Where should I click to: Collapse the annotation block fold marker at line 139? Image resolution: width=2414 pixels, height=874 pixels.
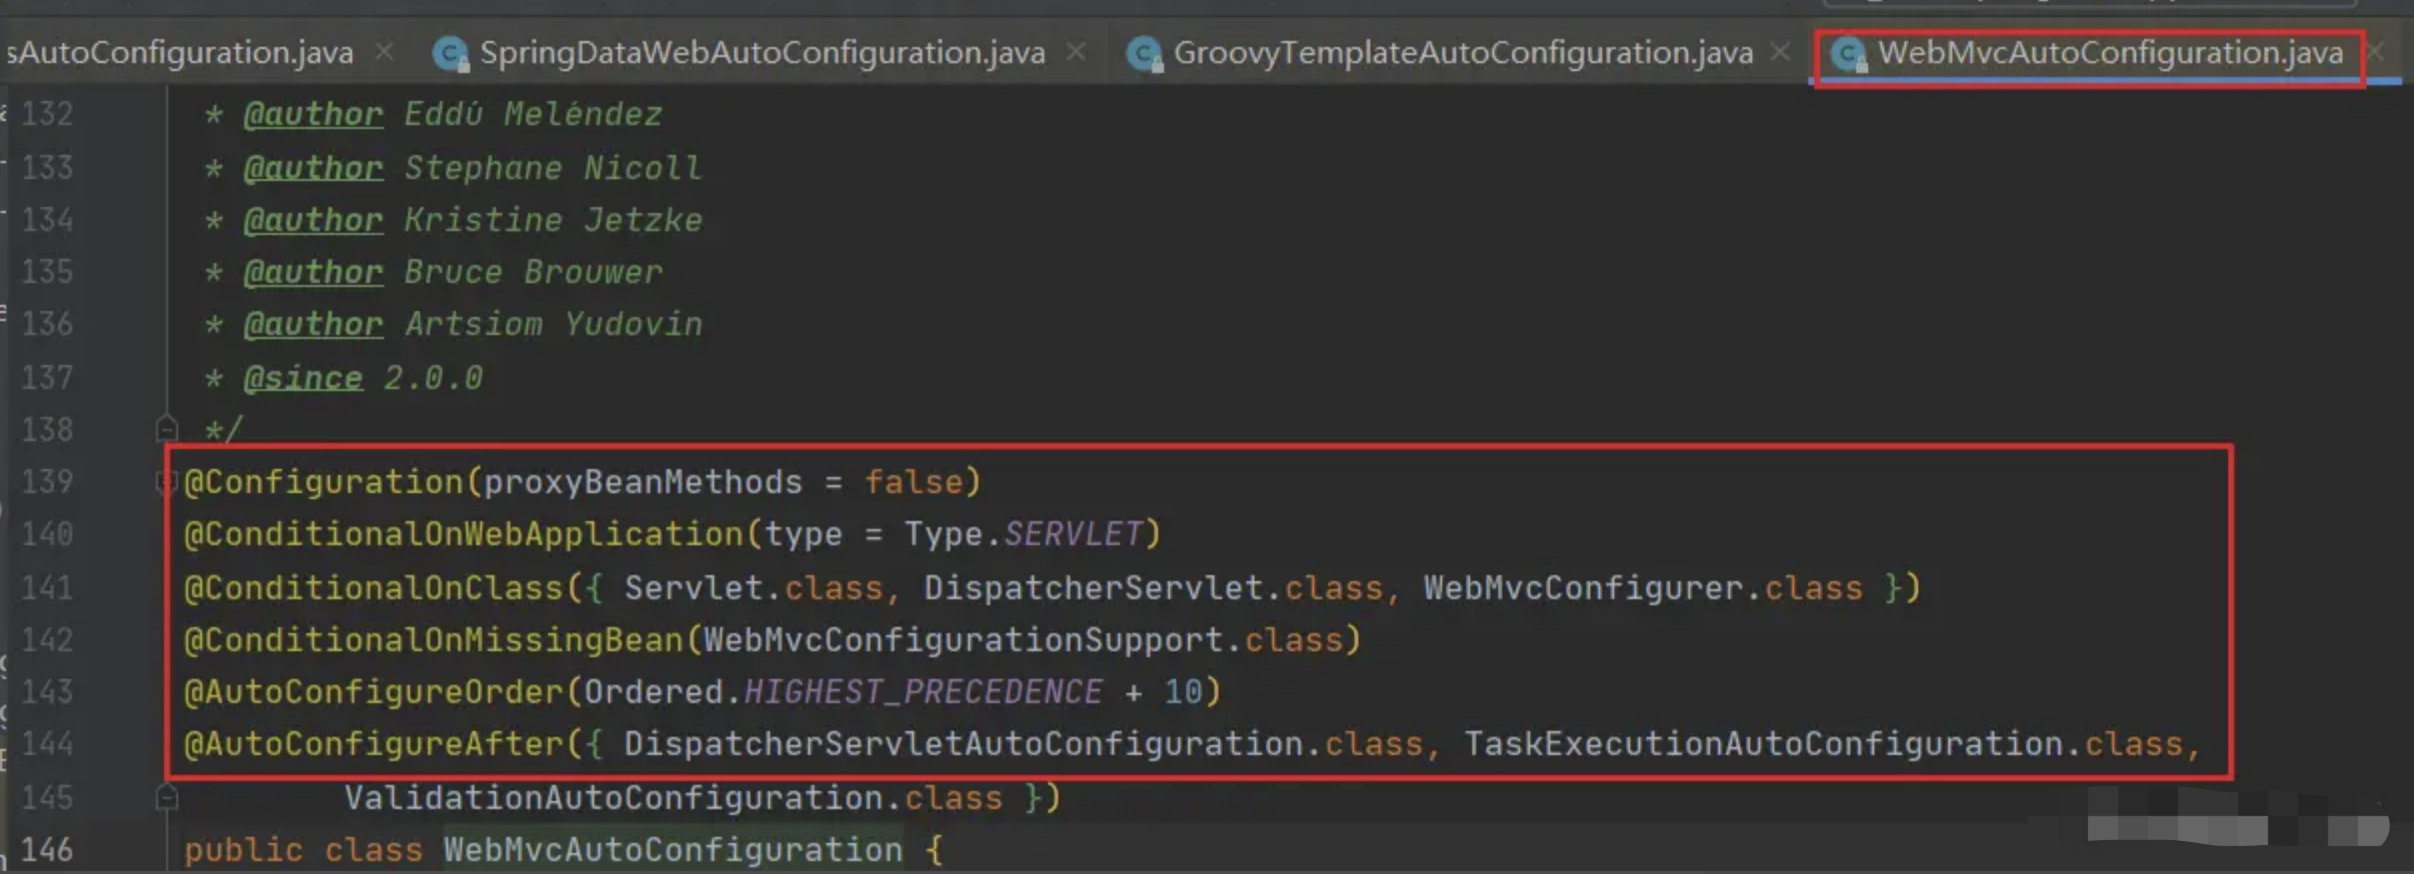(x=165, y=483)
